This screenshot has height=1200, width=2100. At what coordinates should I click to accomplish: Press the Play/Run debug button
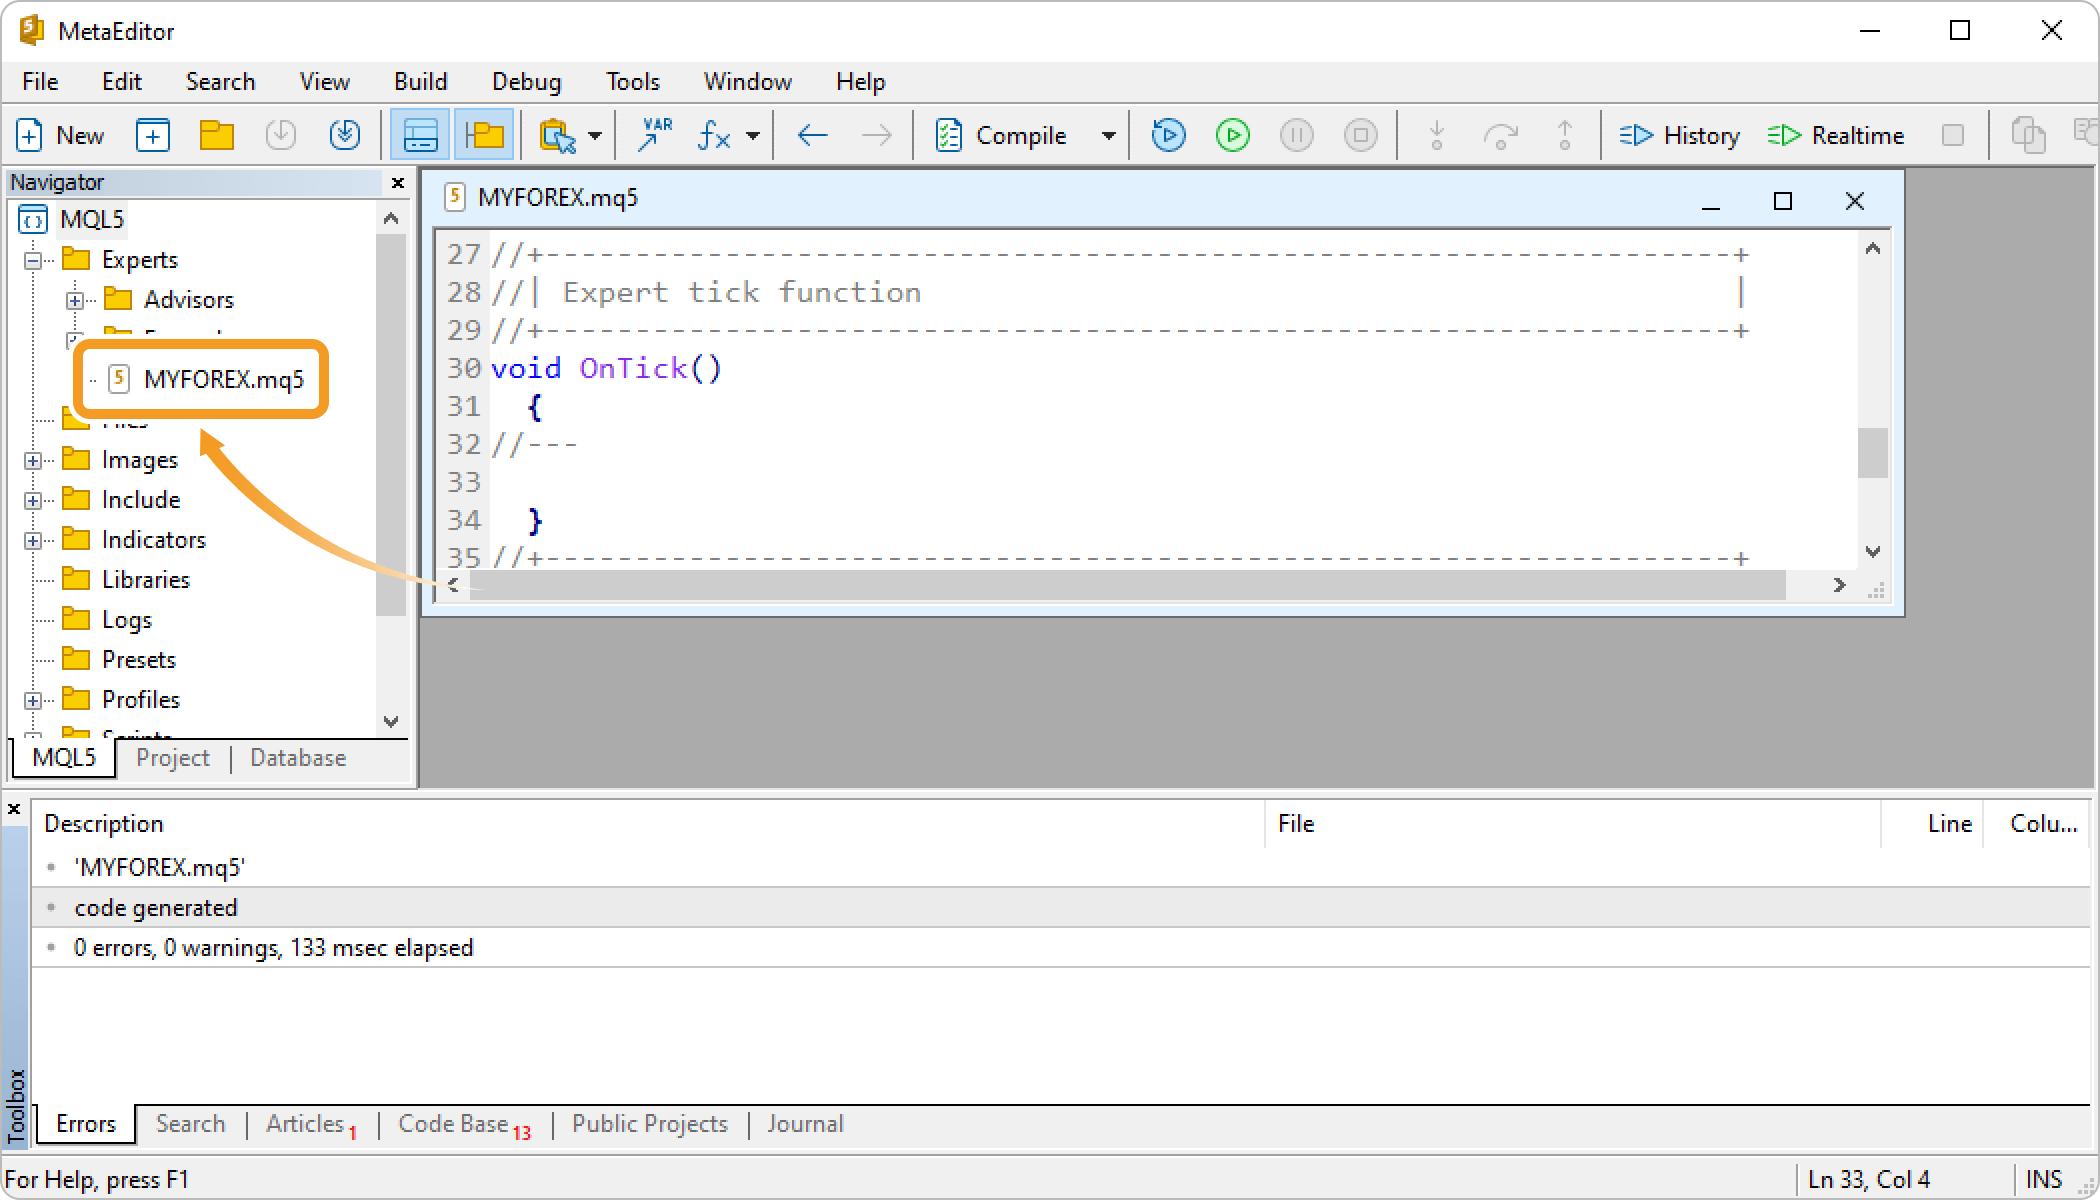click(x=1233, y=136)
